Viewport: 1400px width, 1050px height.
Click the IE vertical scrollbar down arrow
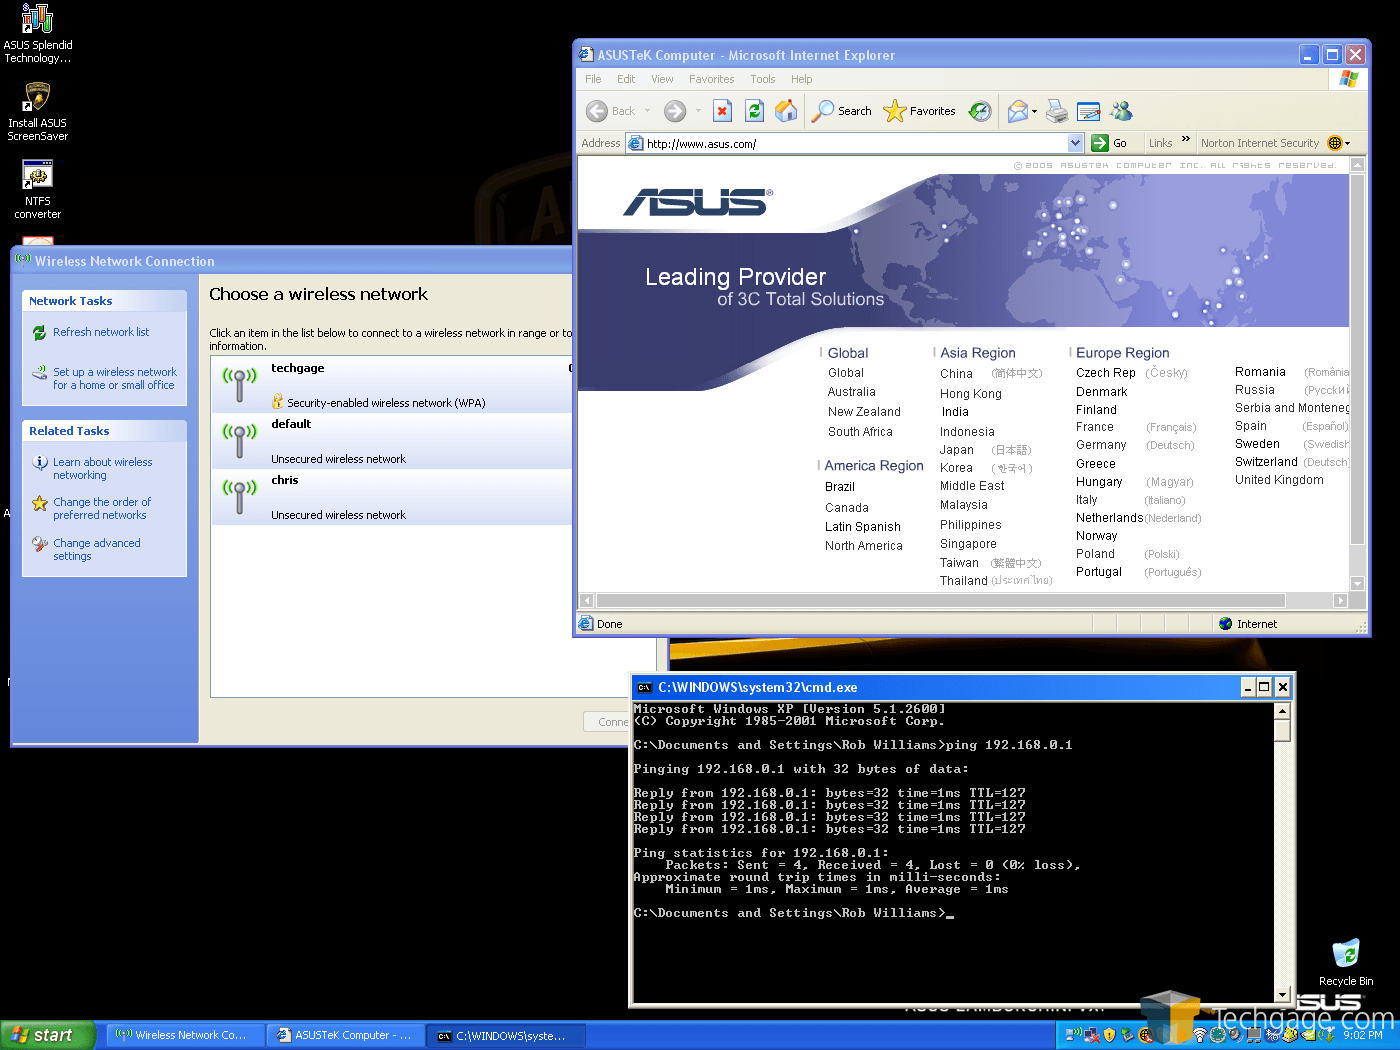click(x=1357, y=583)
